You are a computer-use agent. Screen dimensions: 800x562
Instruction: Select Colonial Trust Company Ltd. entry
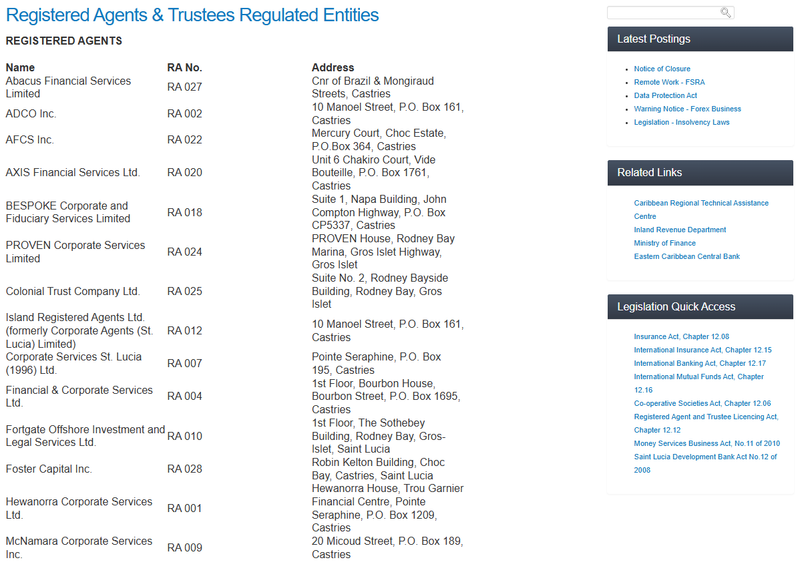(72, 291)
